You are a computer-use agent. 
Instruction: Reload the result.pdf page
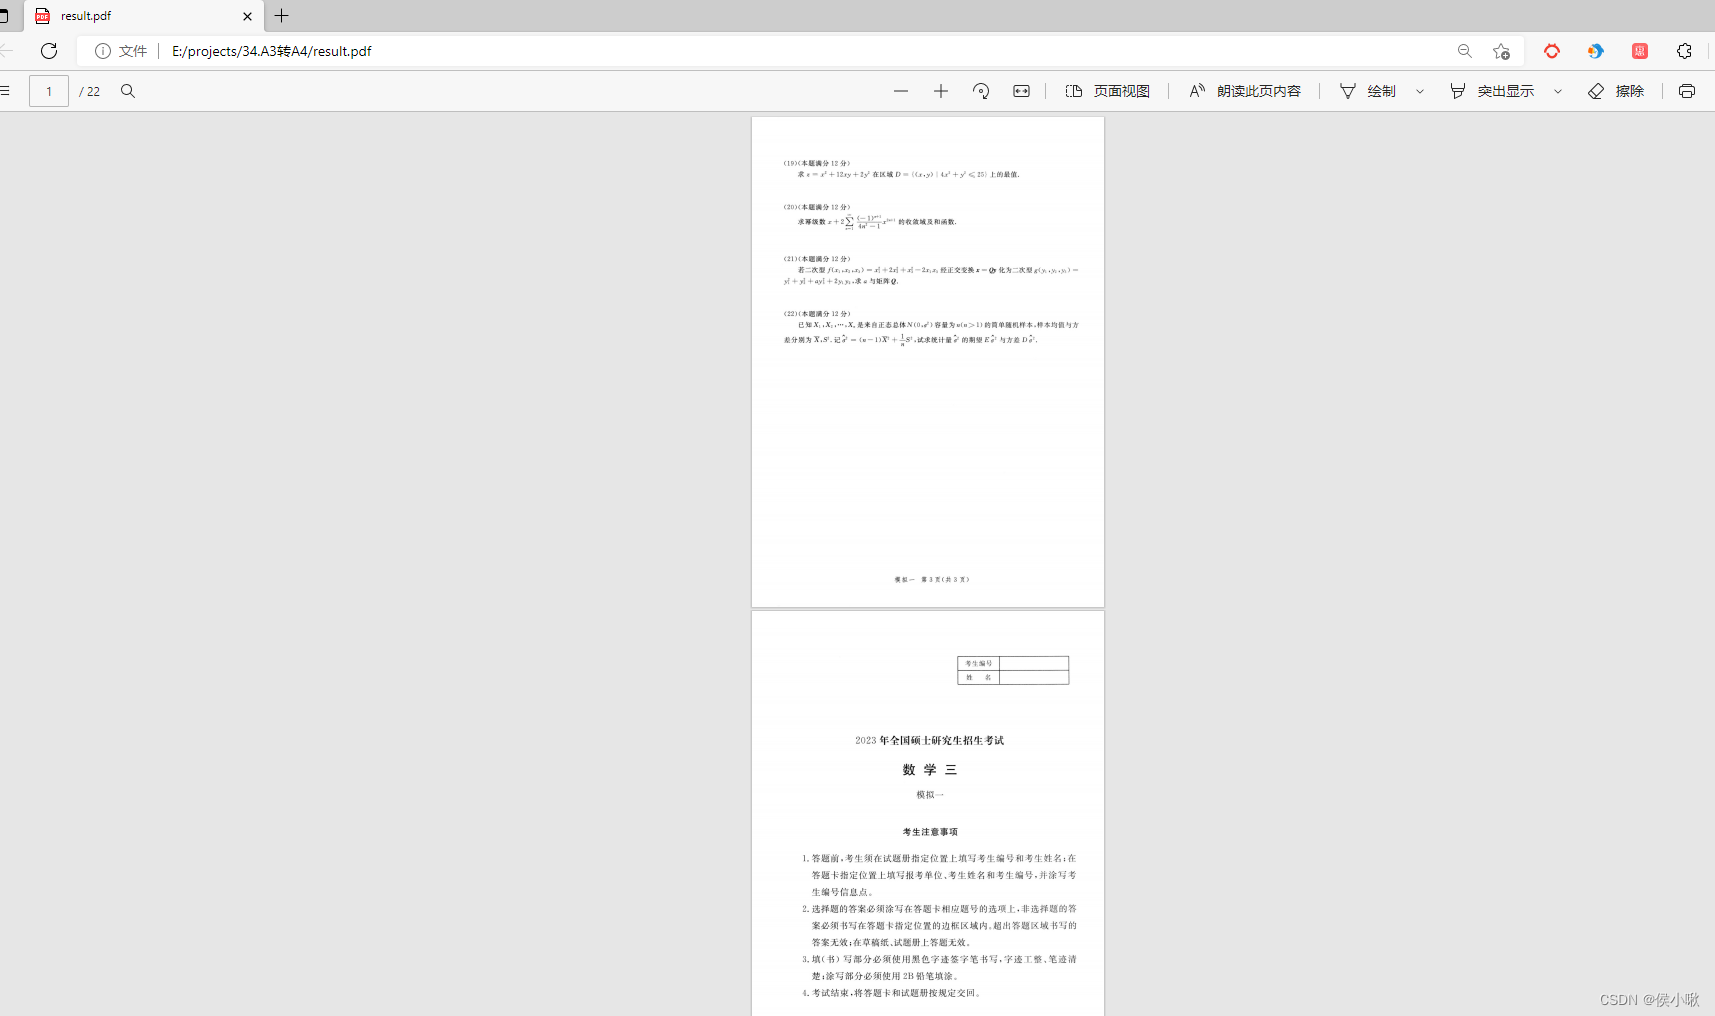pos(48,51)
